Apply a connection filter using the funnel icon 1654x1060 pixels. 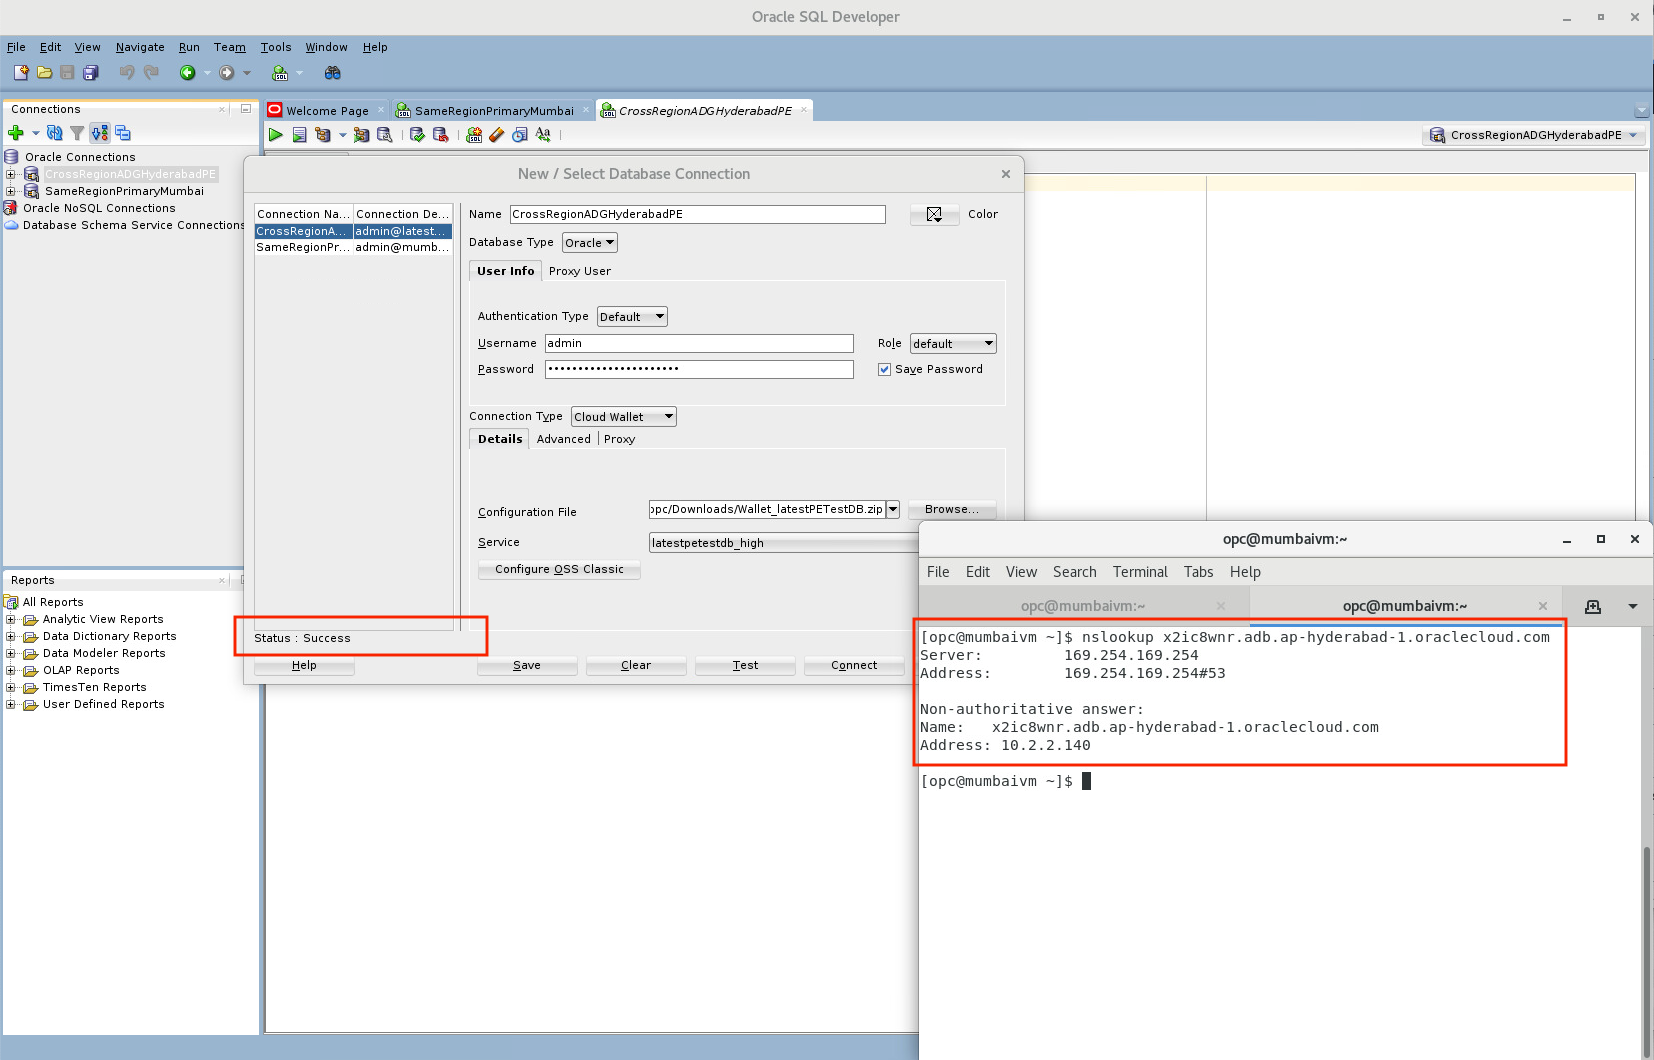pos(77,132)
